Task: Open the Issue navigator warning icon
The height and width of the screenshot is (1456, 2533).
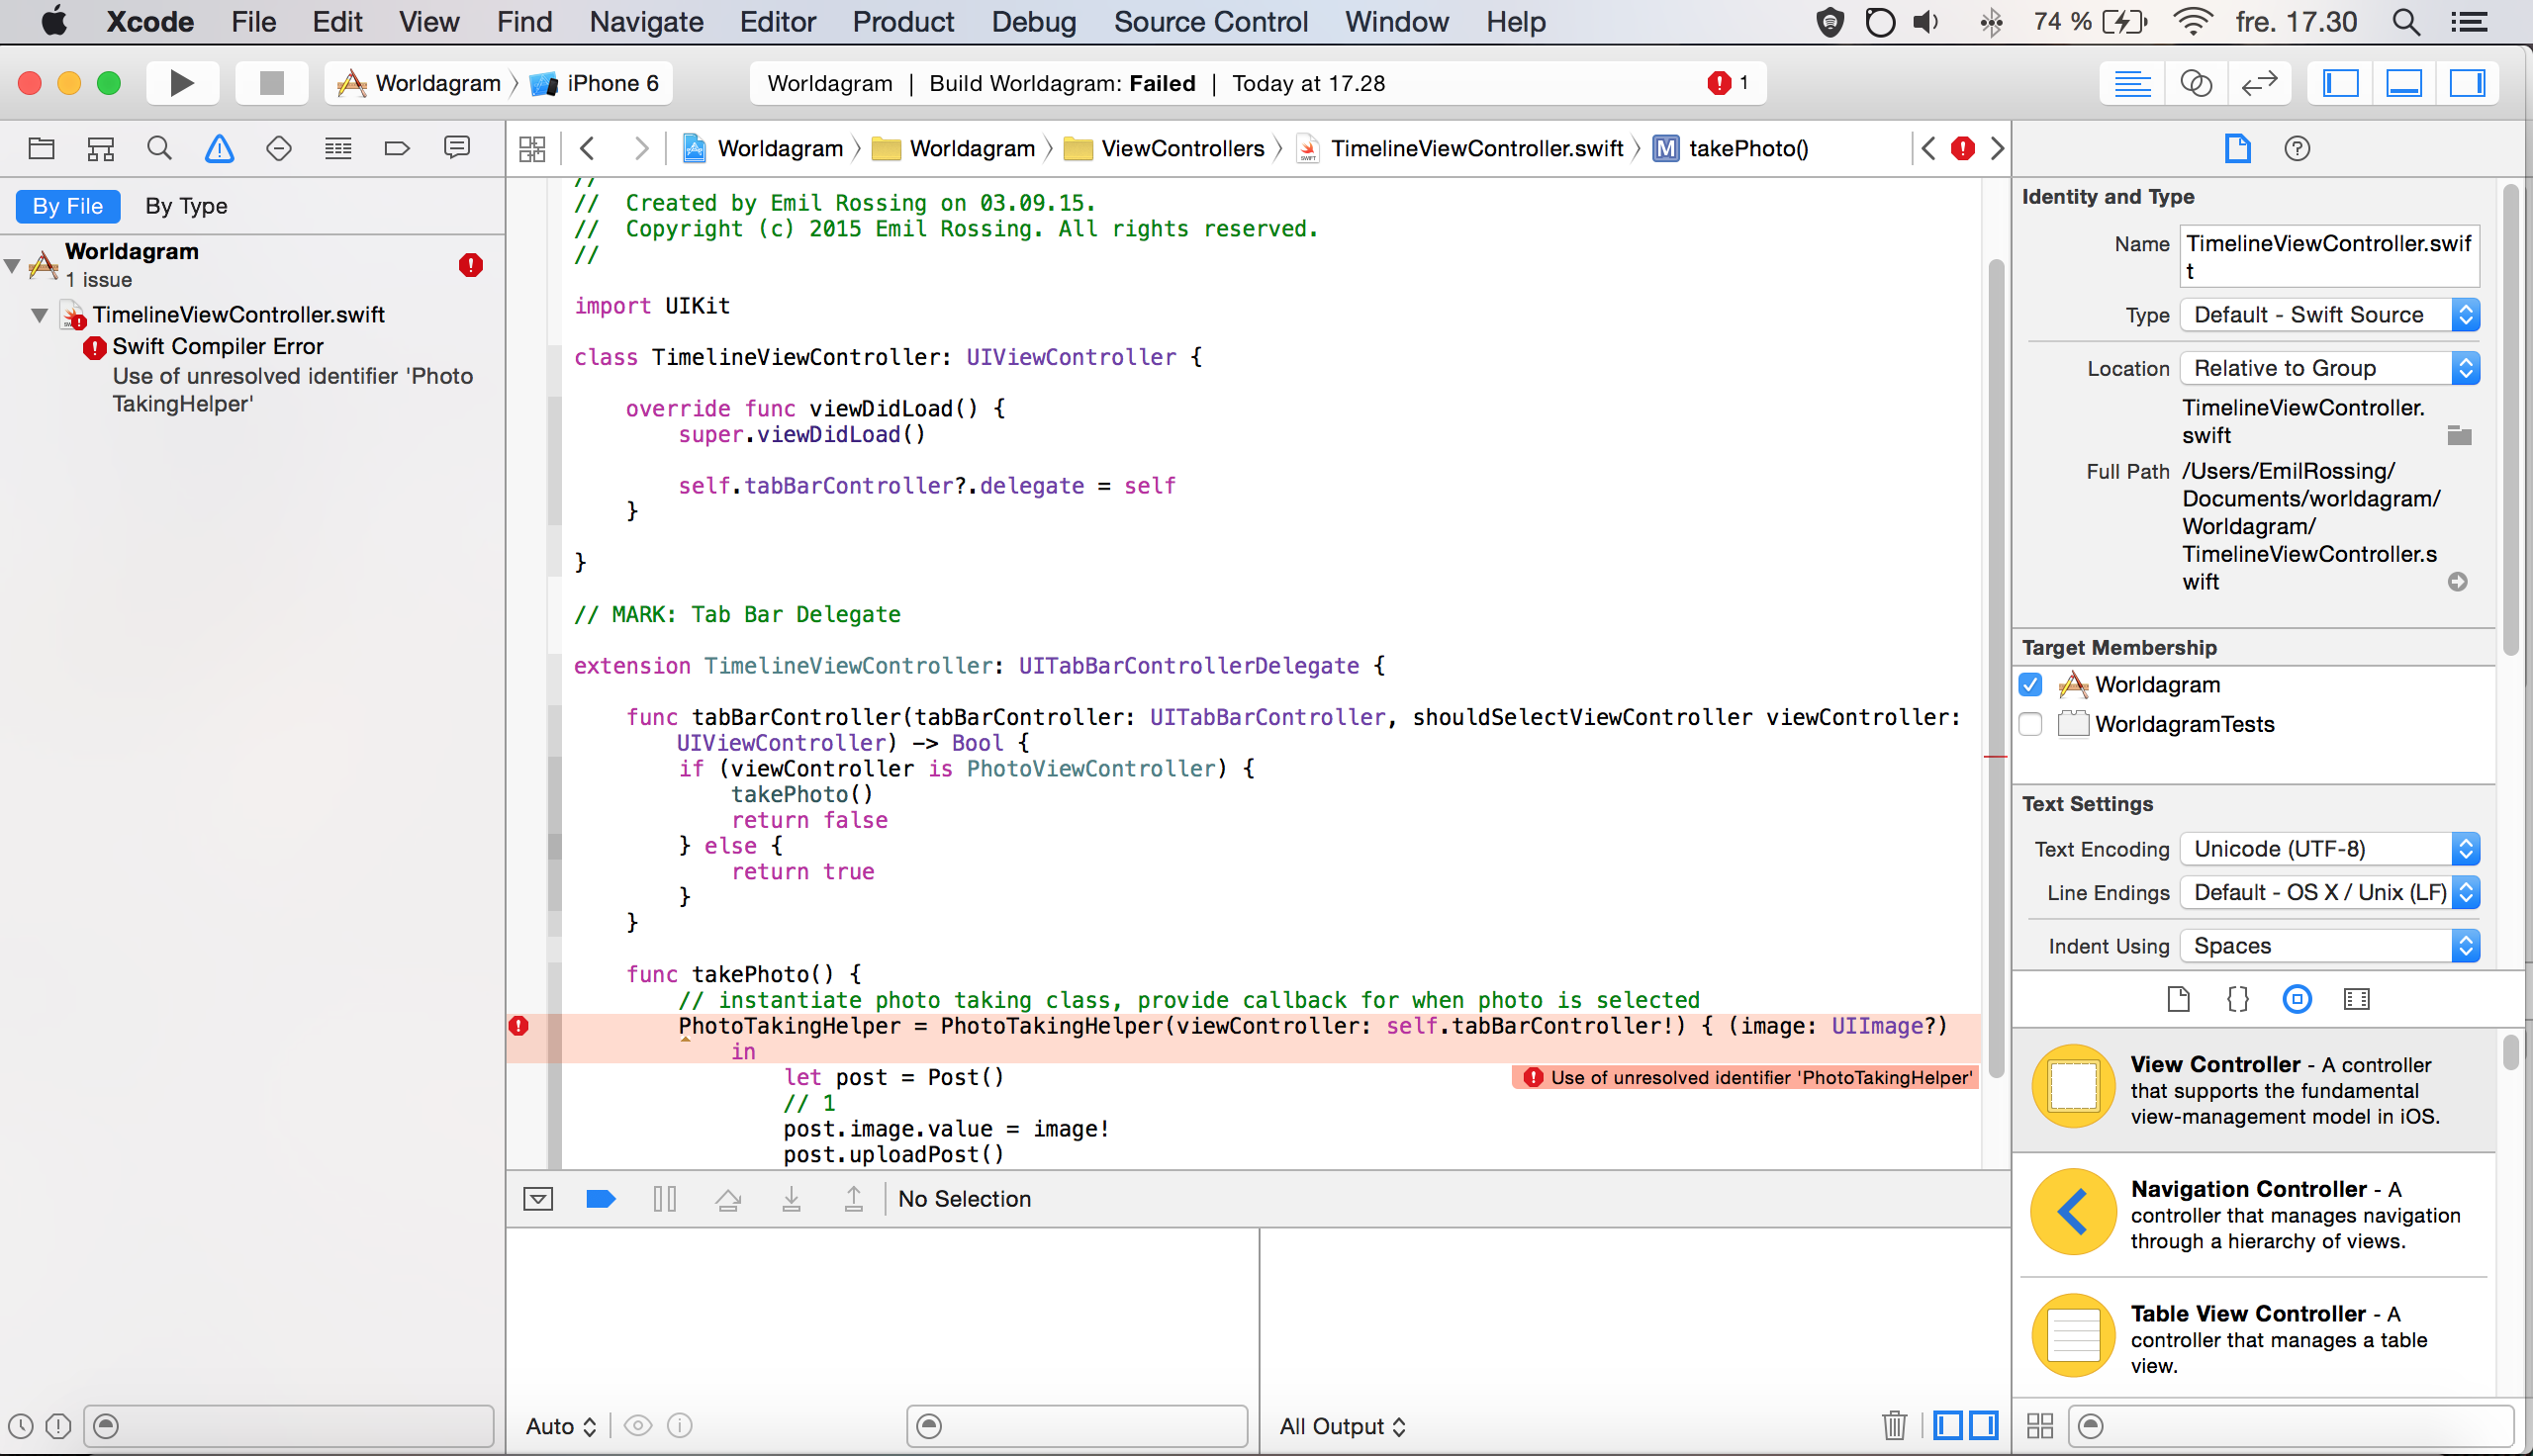Action: pos(219,149)
